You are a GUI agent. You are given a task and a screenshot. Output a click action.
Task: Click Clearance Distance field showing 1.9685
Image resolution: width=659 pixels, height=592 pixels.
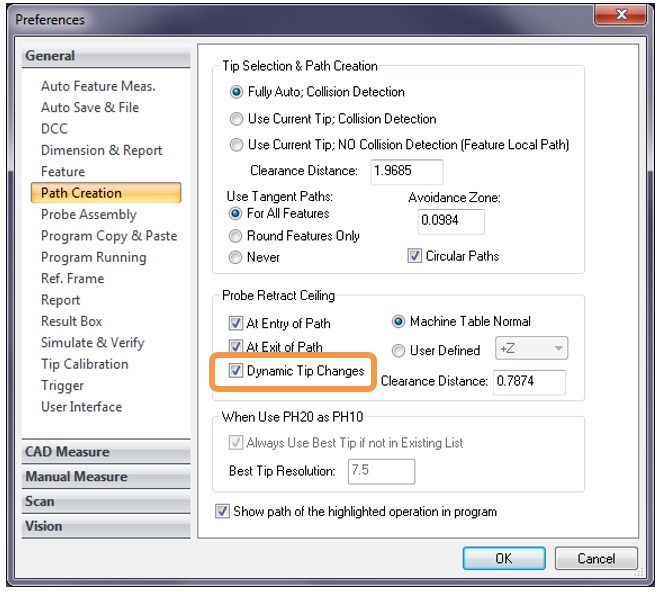point(406,171)
